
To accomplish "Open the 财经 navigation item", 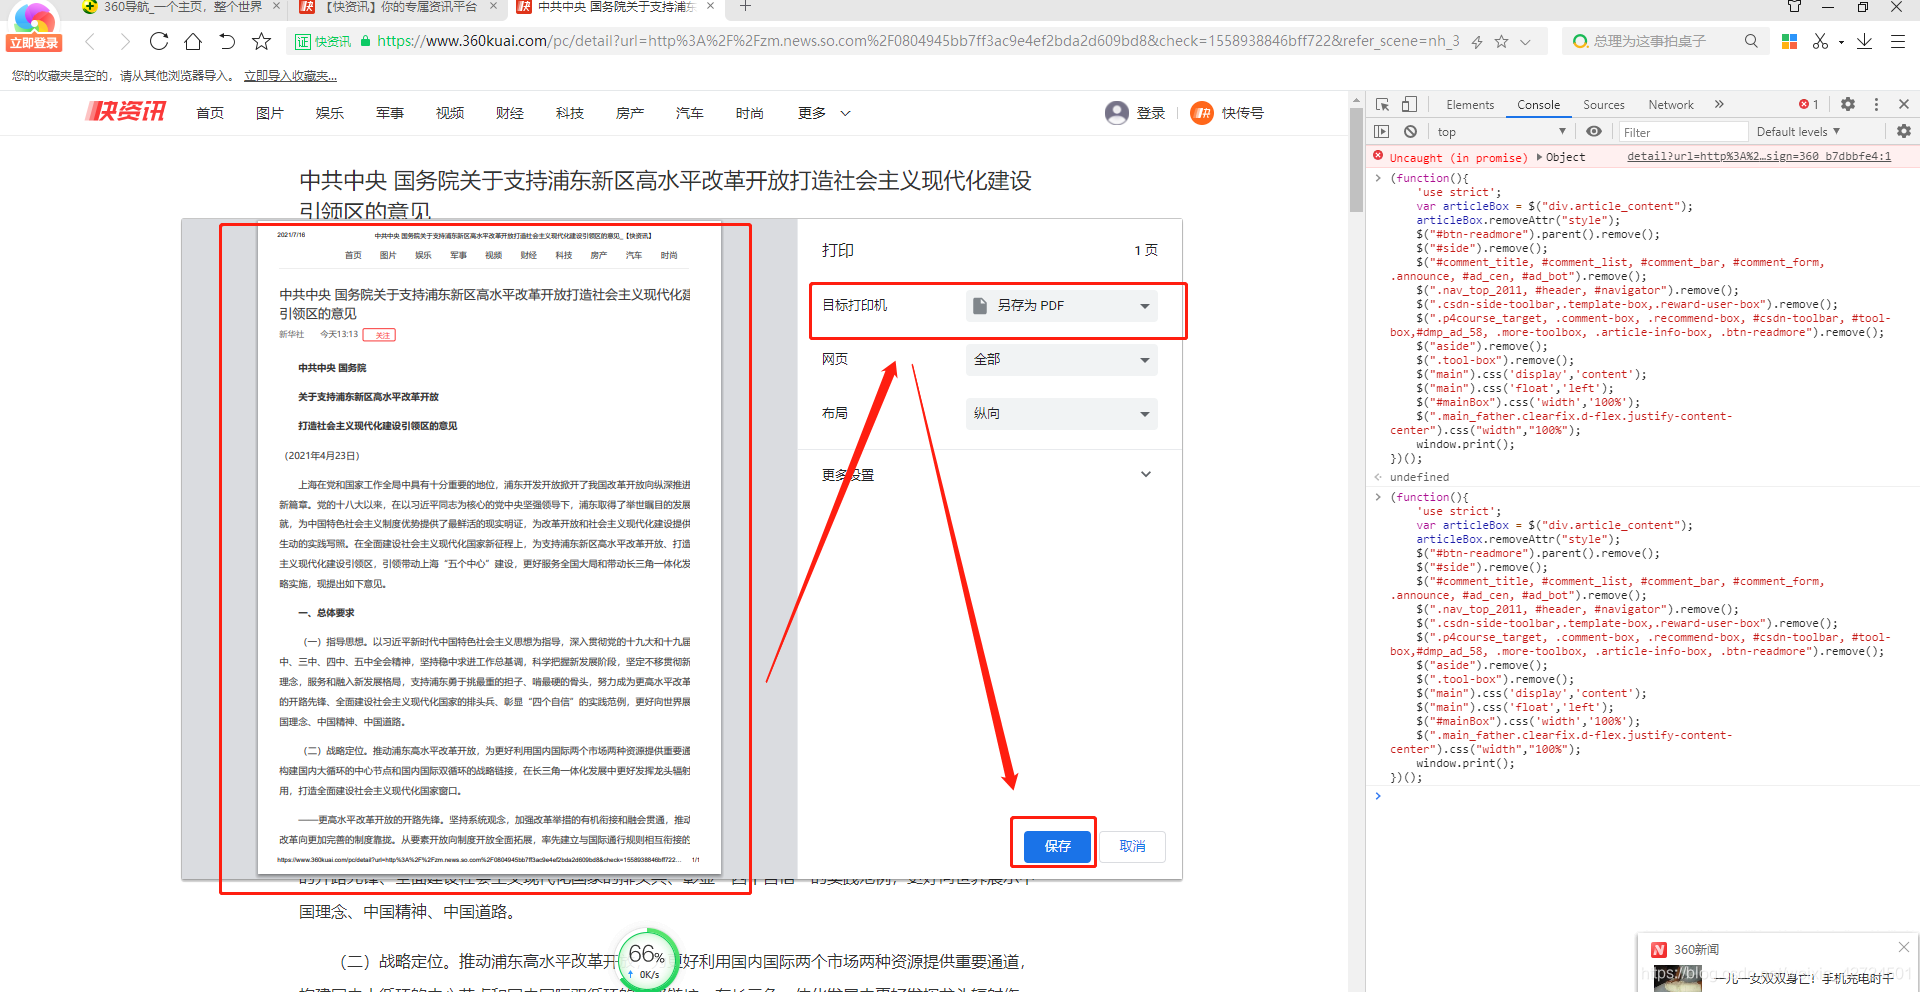I will coord(510,113).
